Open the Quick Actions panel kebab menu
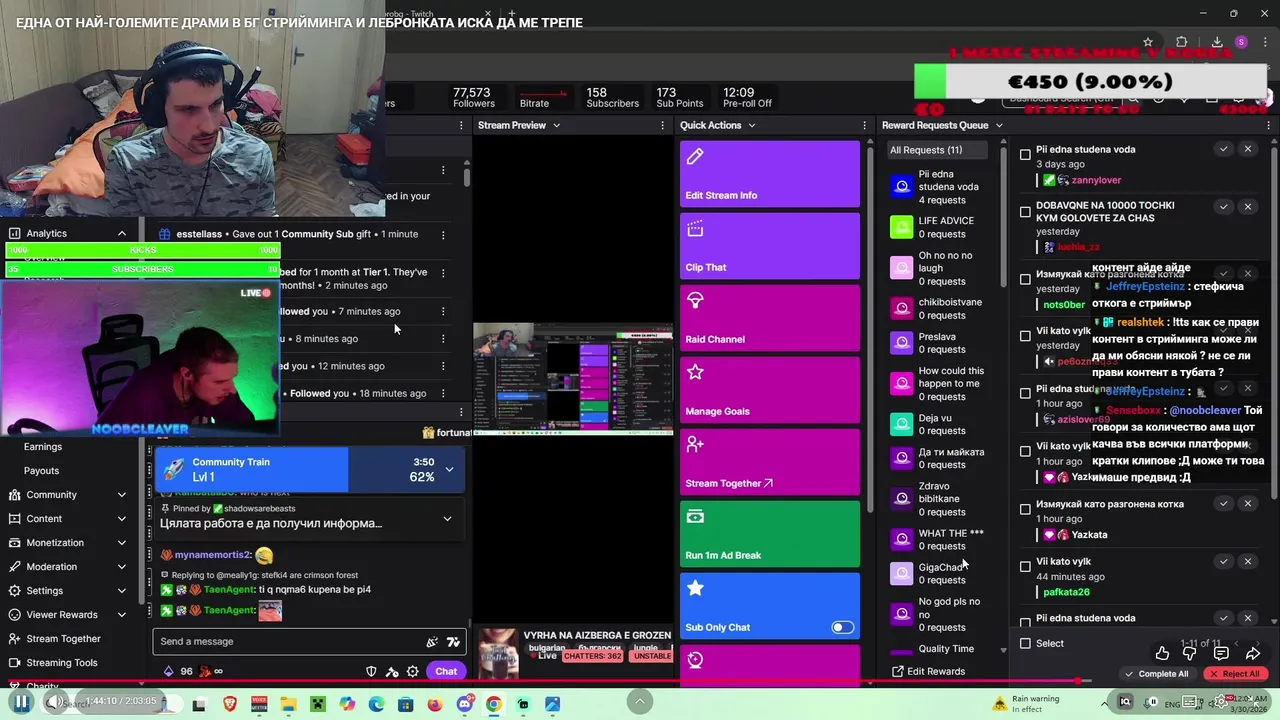Image resolution: width=1280 pixels, height=720 pixels. click(864, 125)
